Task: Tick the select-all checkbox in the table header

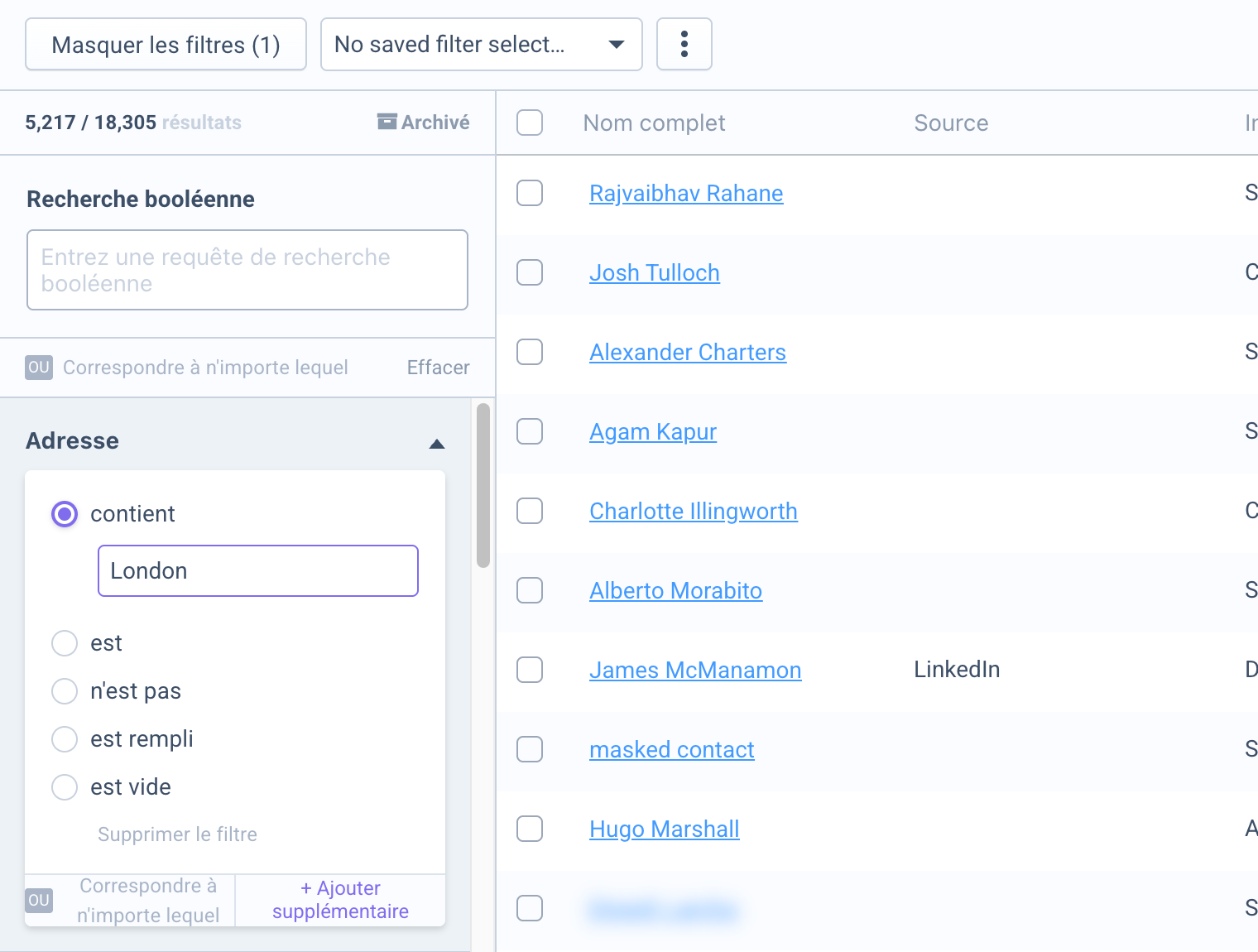Action: 529,123
